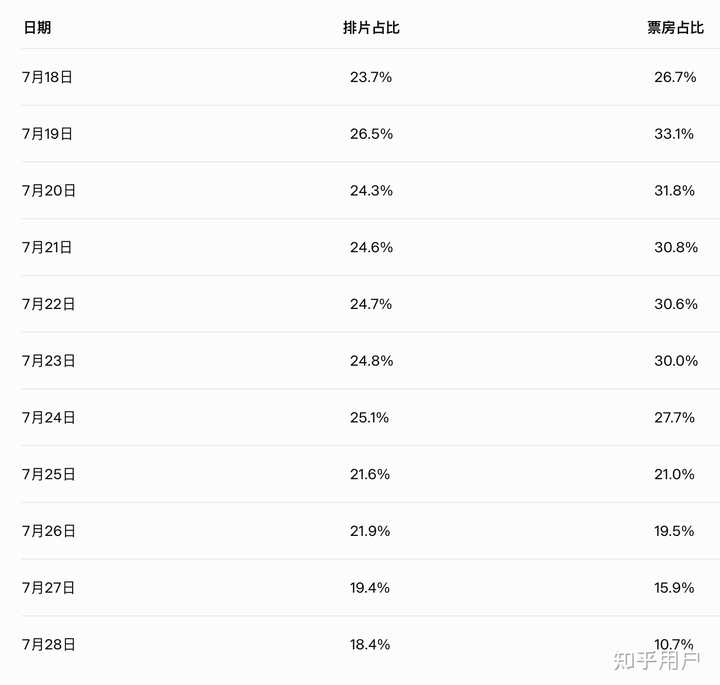
Task: Click the 18.4% value for 7月28日
Action: (x=371, y=645)
